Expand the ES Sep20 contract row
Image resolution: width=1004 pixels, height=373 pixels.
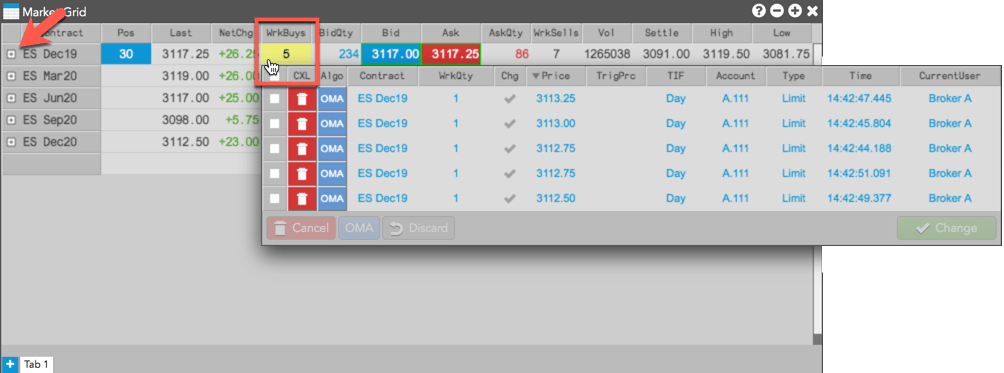[x=11, y=120]
